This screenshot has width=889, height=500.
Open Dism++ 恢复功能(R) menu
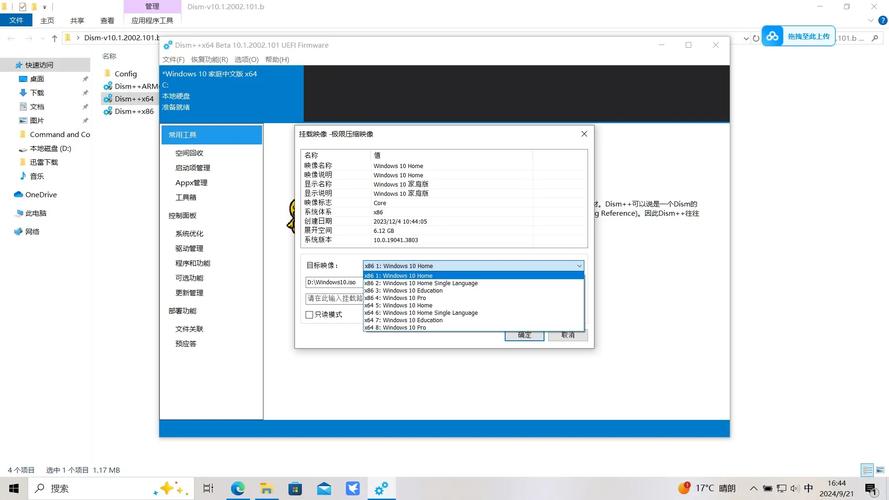tap(209, 60)
